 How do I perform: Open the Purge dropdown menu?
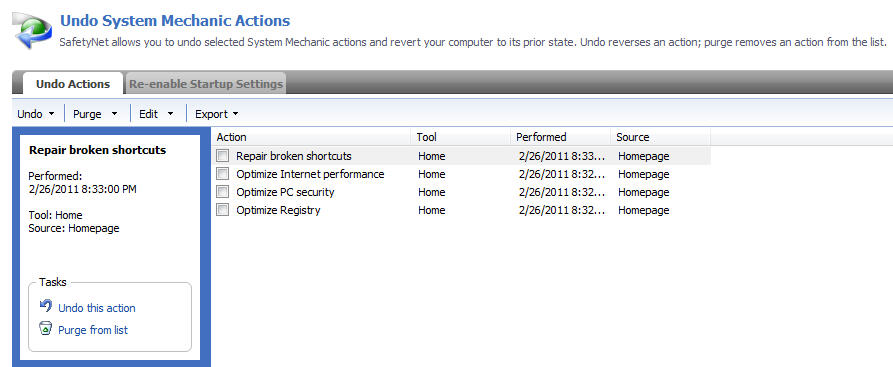95,114
